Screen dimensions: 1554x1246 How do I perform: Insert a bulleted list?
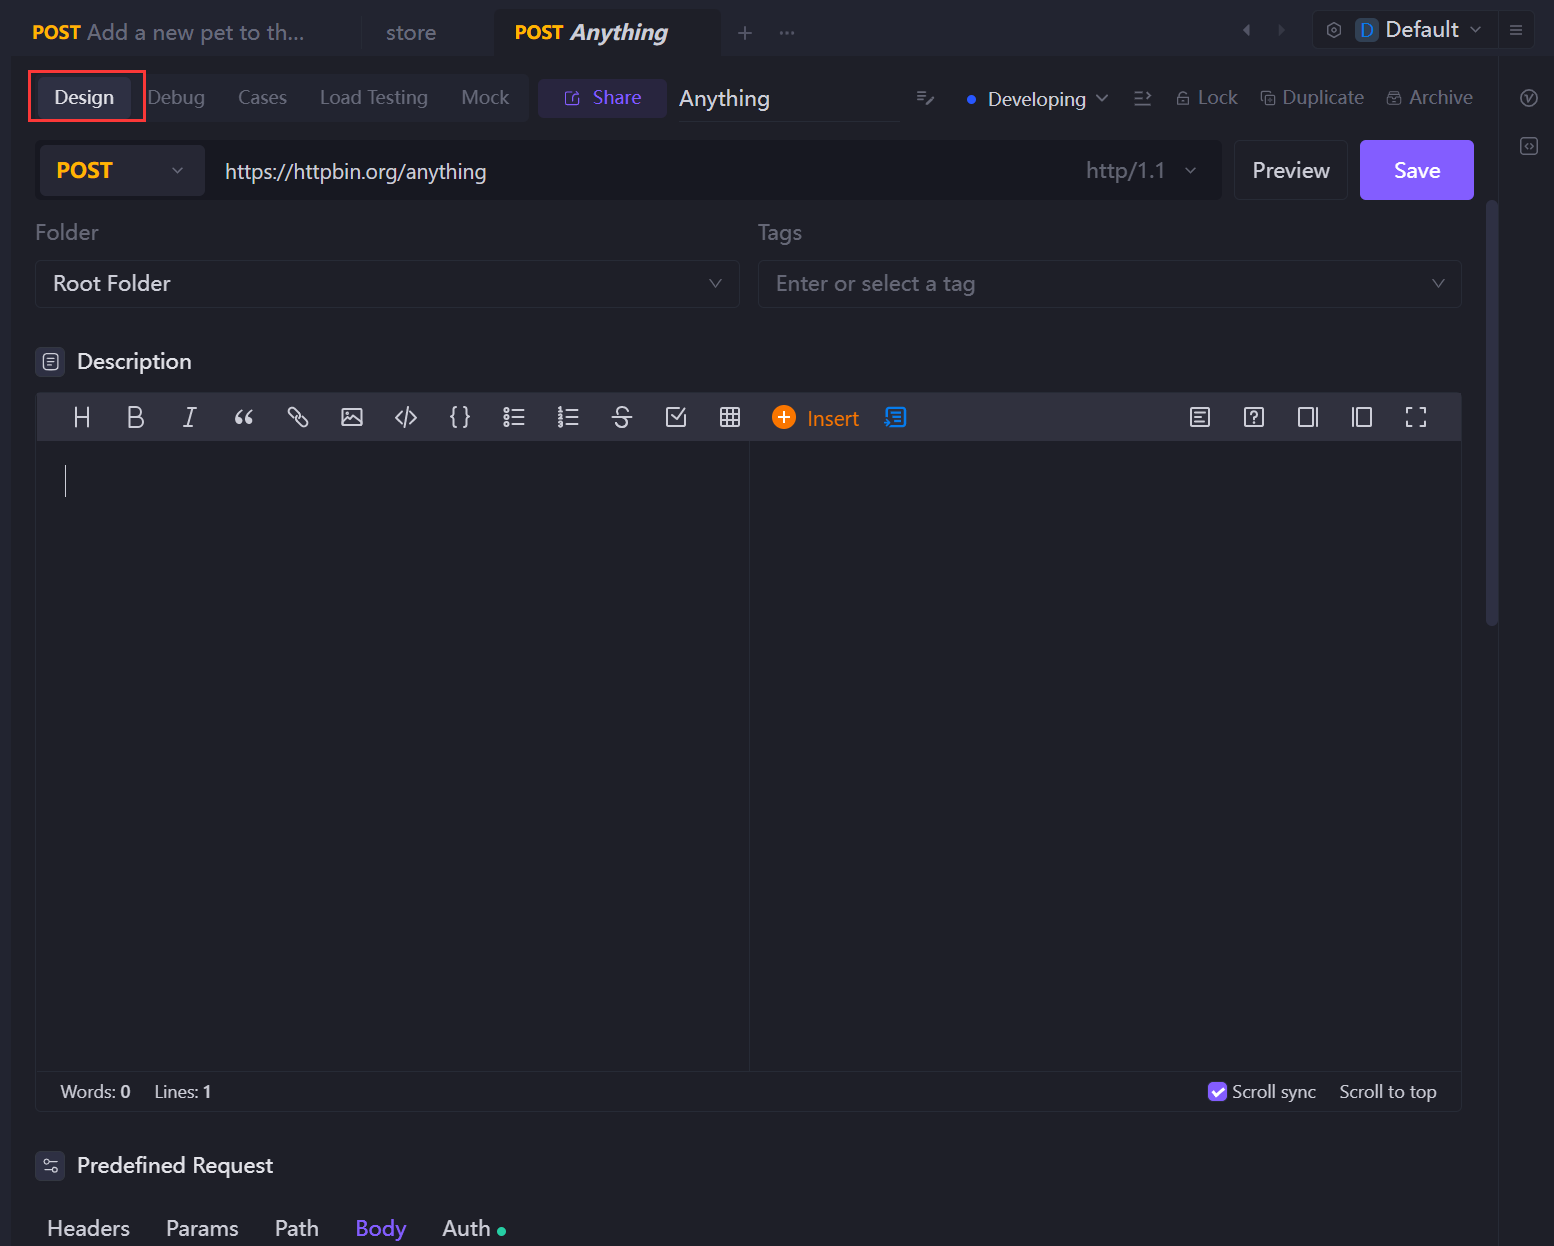pos(514,417)
